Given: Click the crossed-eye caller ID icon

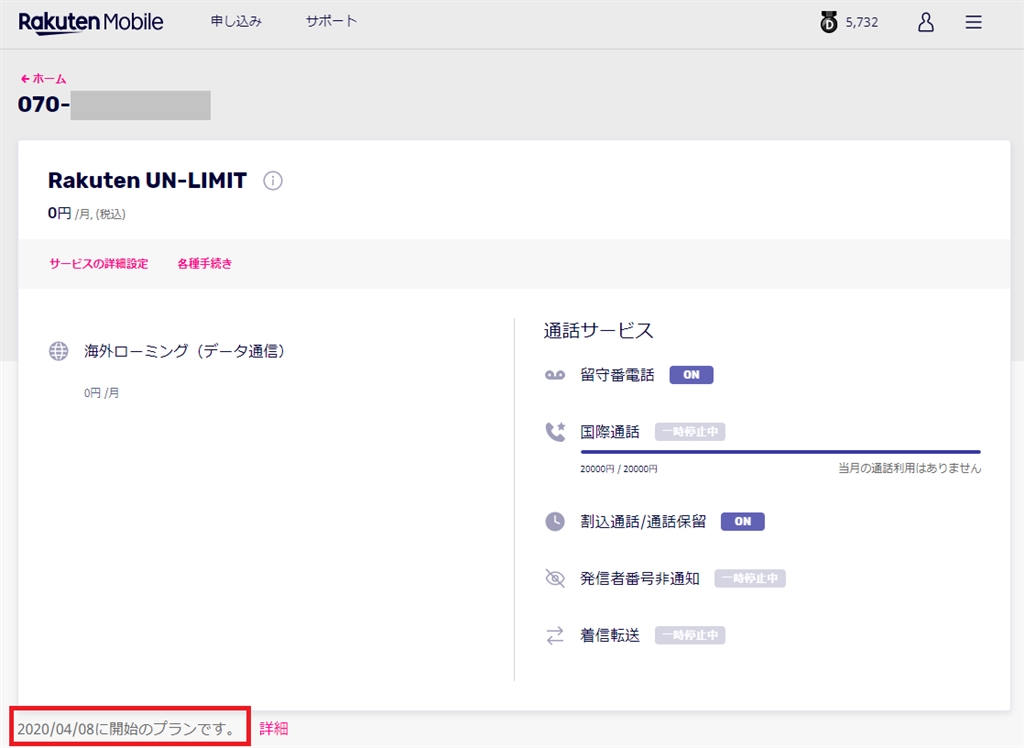Looking at the screenshot, I should pos(555,578).
